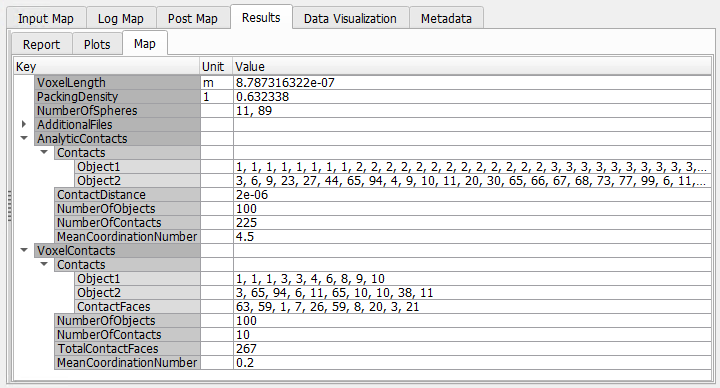
Task: Click the NumberOfContacts value 225
Action: (x=246, y=223)
